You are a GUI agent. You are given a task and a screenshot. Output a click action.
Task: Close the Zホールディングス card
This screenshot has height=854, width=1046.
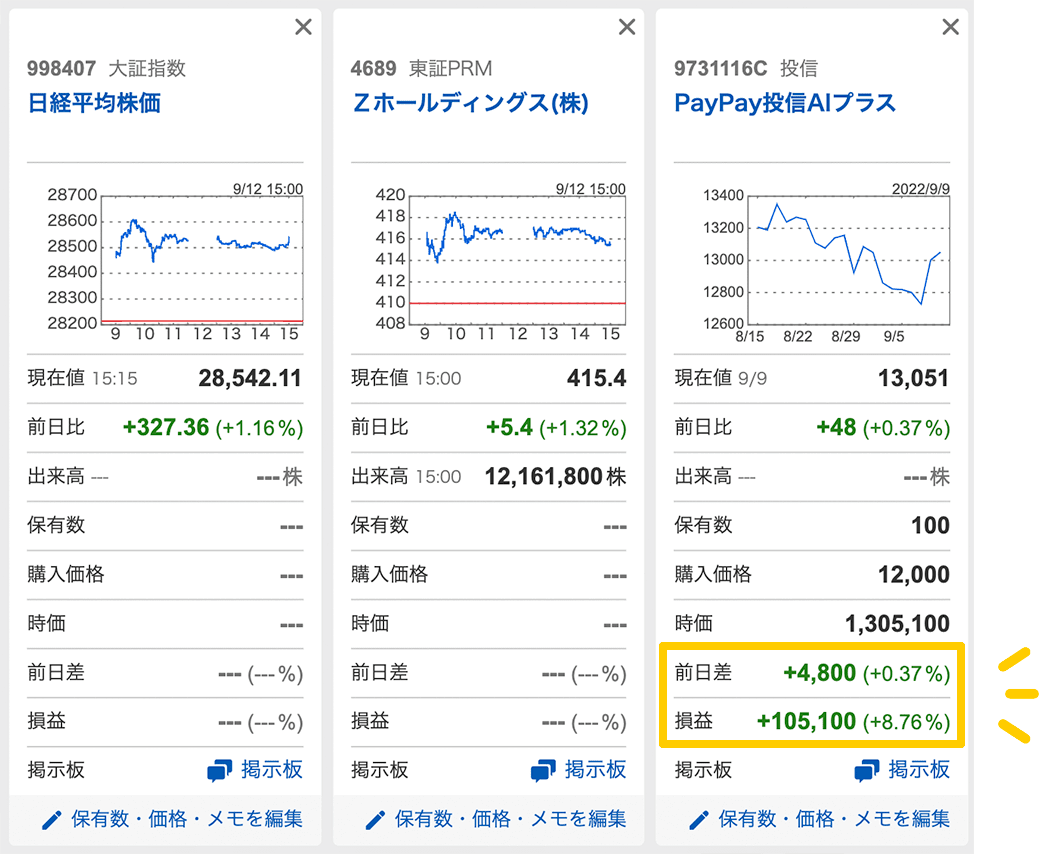(627, 27)
